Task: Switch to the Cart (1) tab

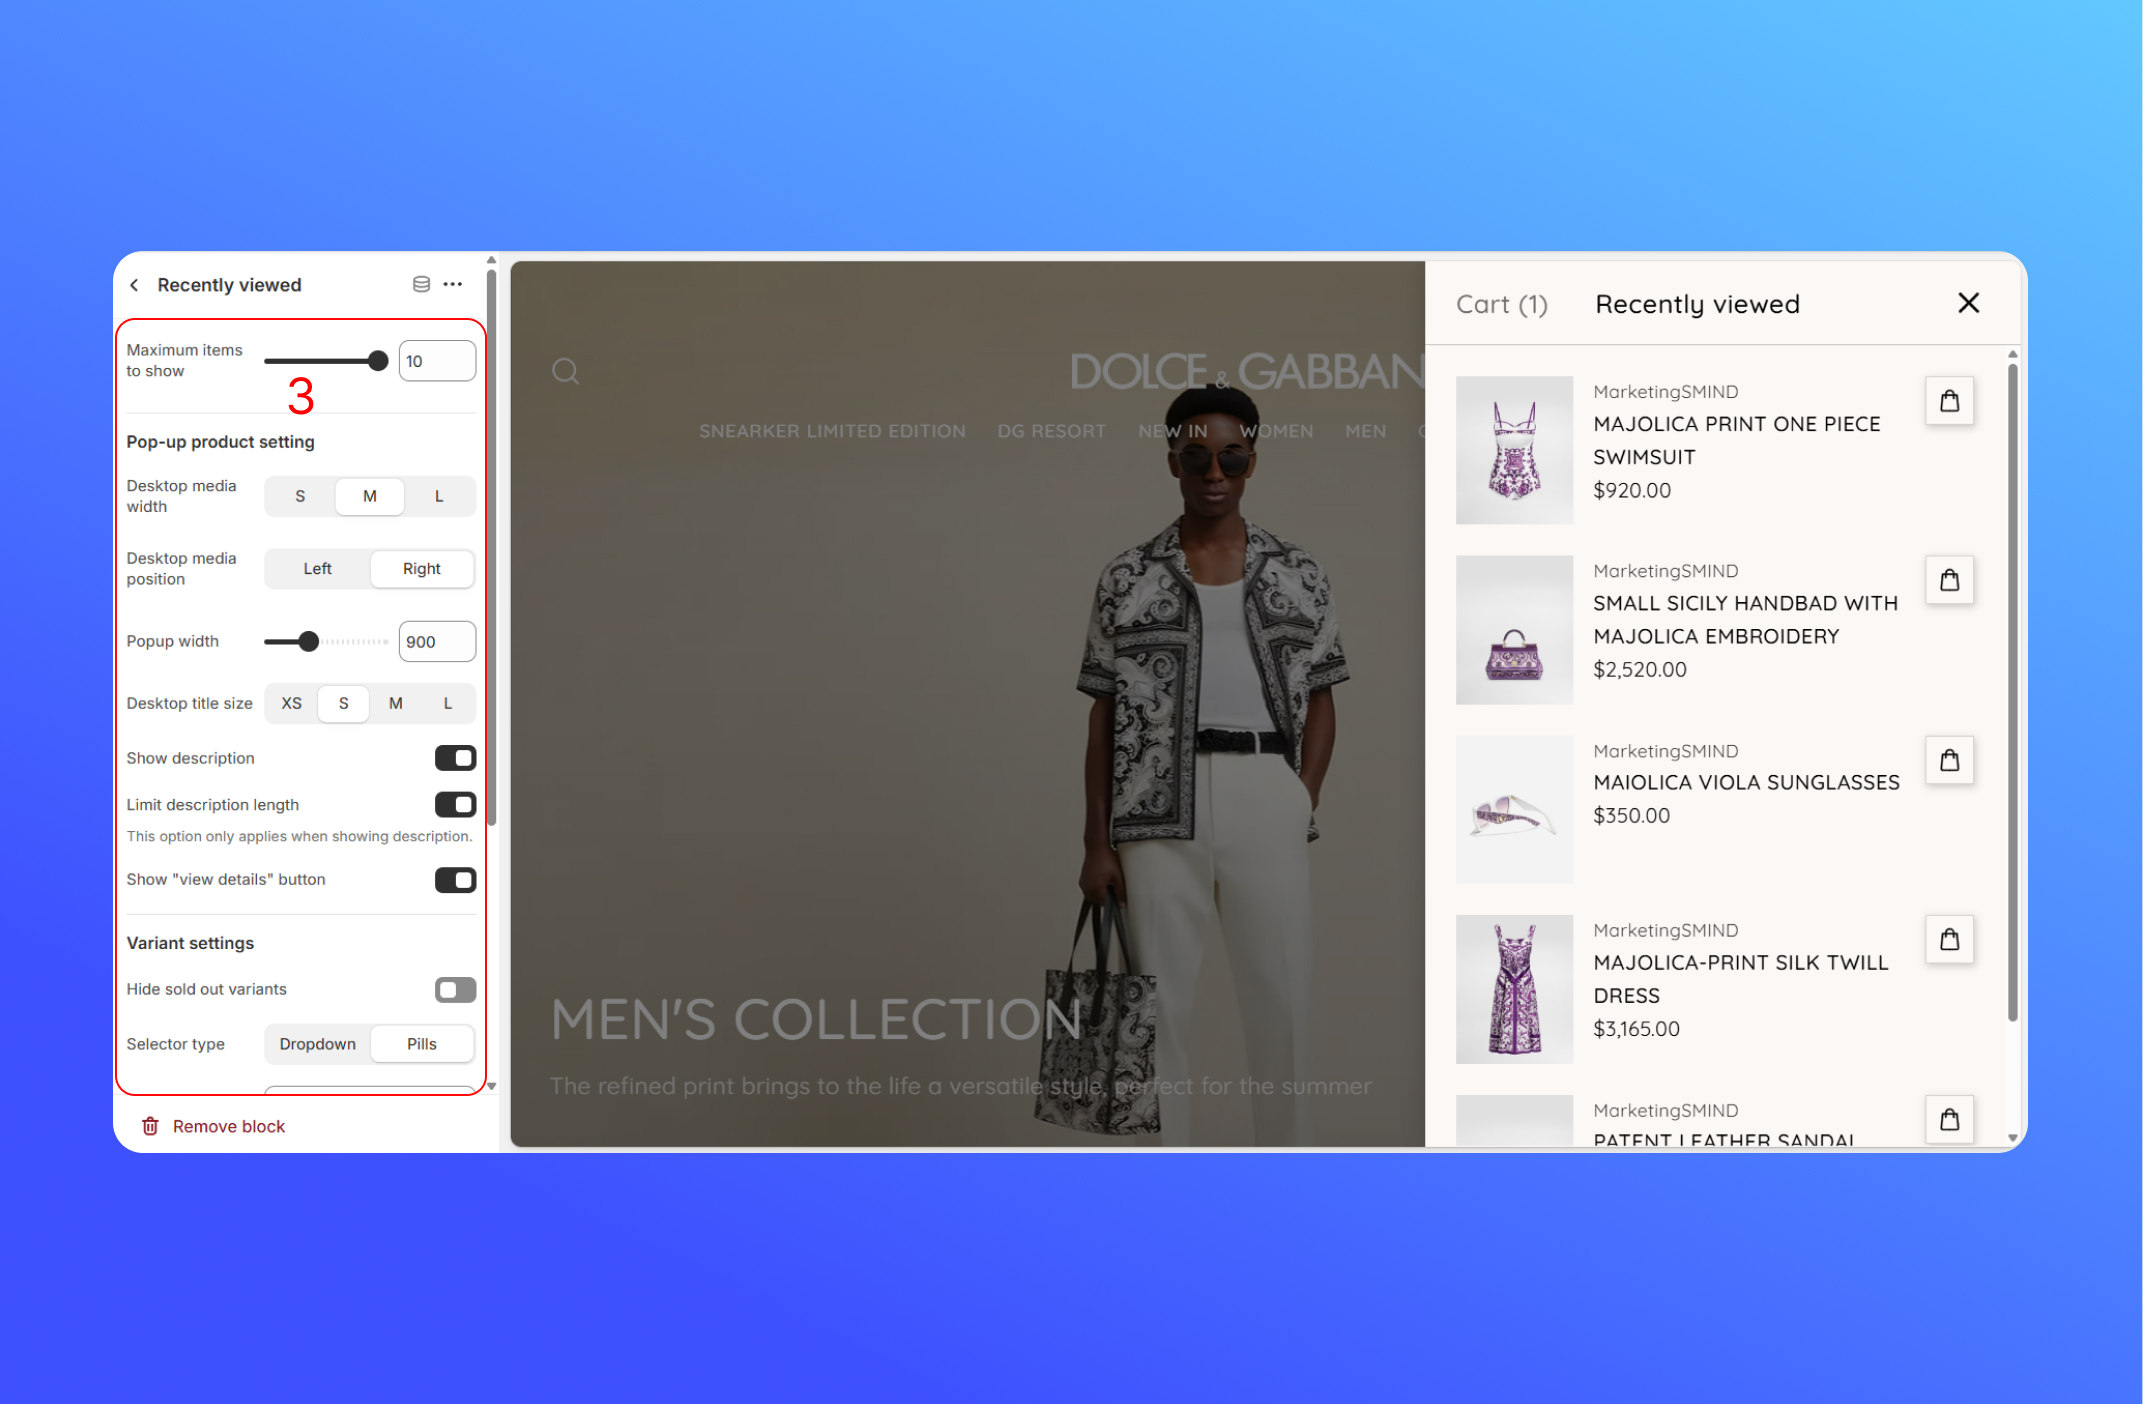Action: click(1502, 304)
